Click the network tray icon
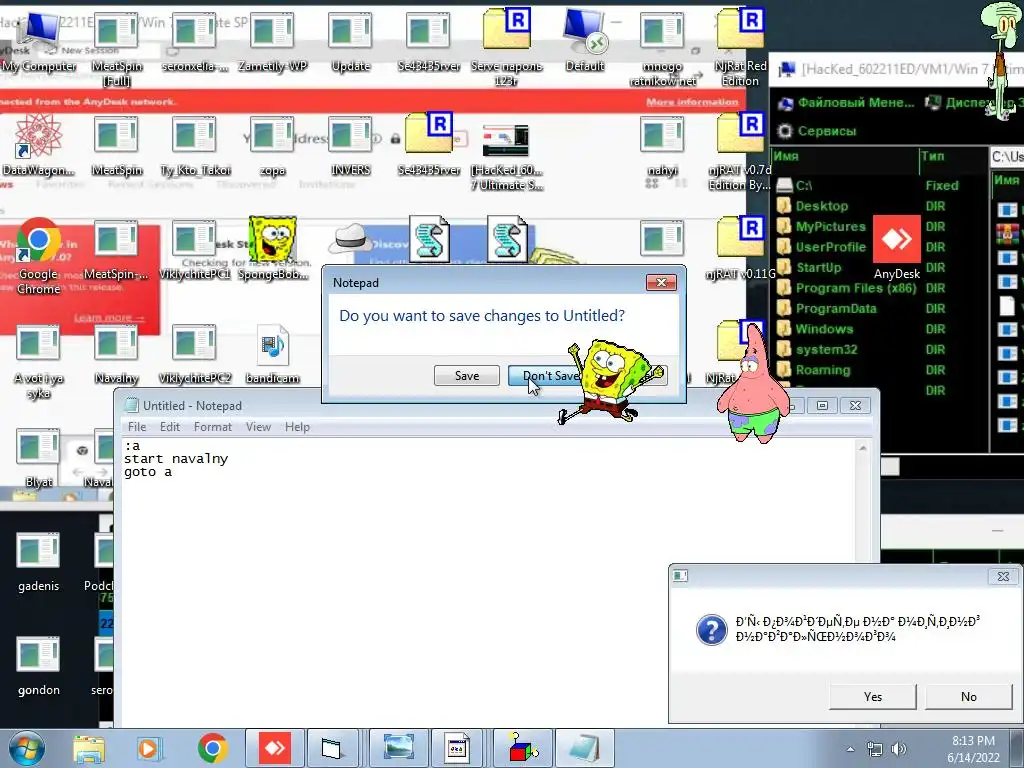 (874, 749)
